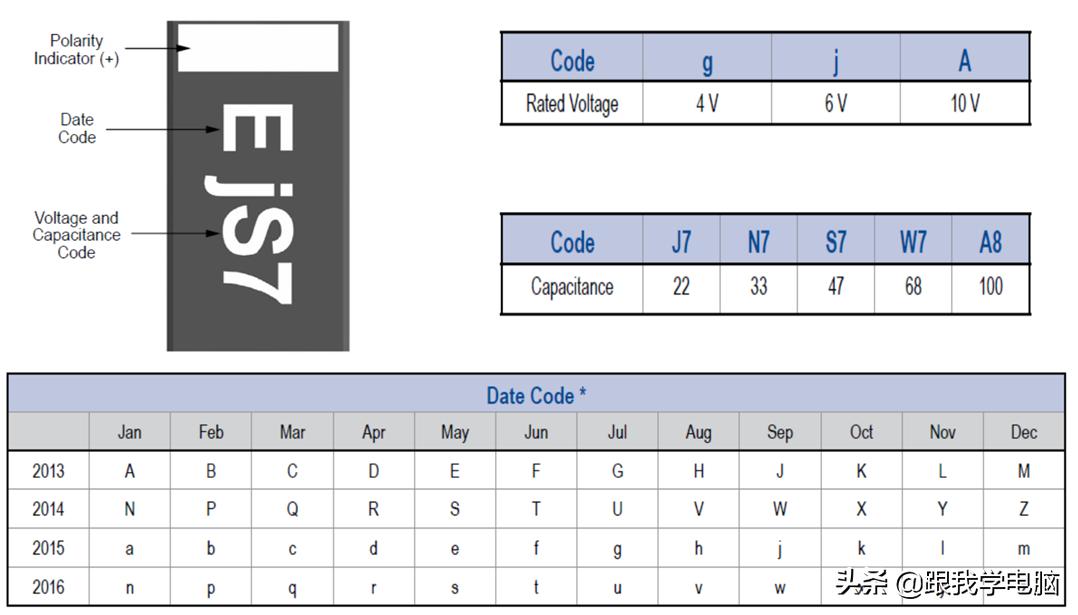Click the '6 V' rated voltage cell
The image size is (1078, 615).
pyautogui.click(x=835, y=104)
